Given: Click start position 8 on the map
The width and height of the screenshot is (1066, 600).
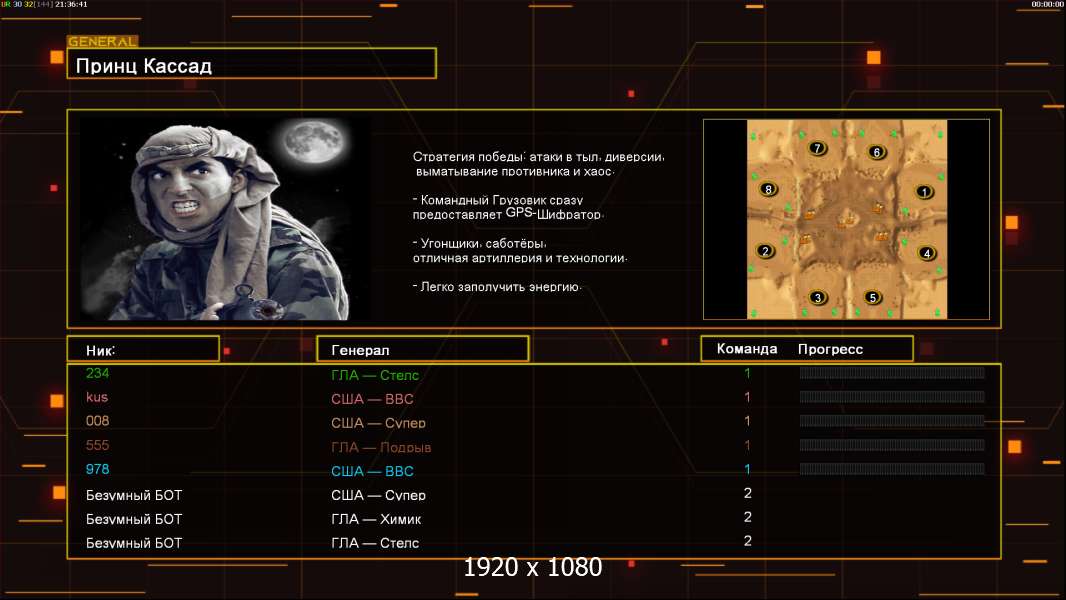Looking at the screenshot, I should click(768, 189).
